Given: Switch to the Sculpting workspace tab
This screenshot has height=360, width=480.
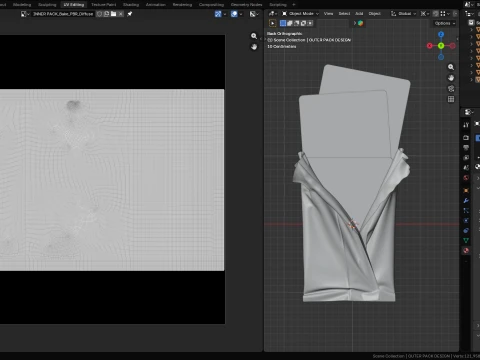Looking at the screenshot, I should pos(47,5).
